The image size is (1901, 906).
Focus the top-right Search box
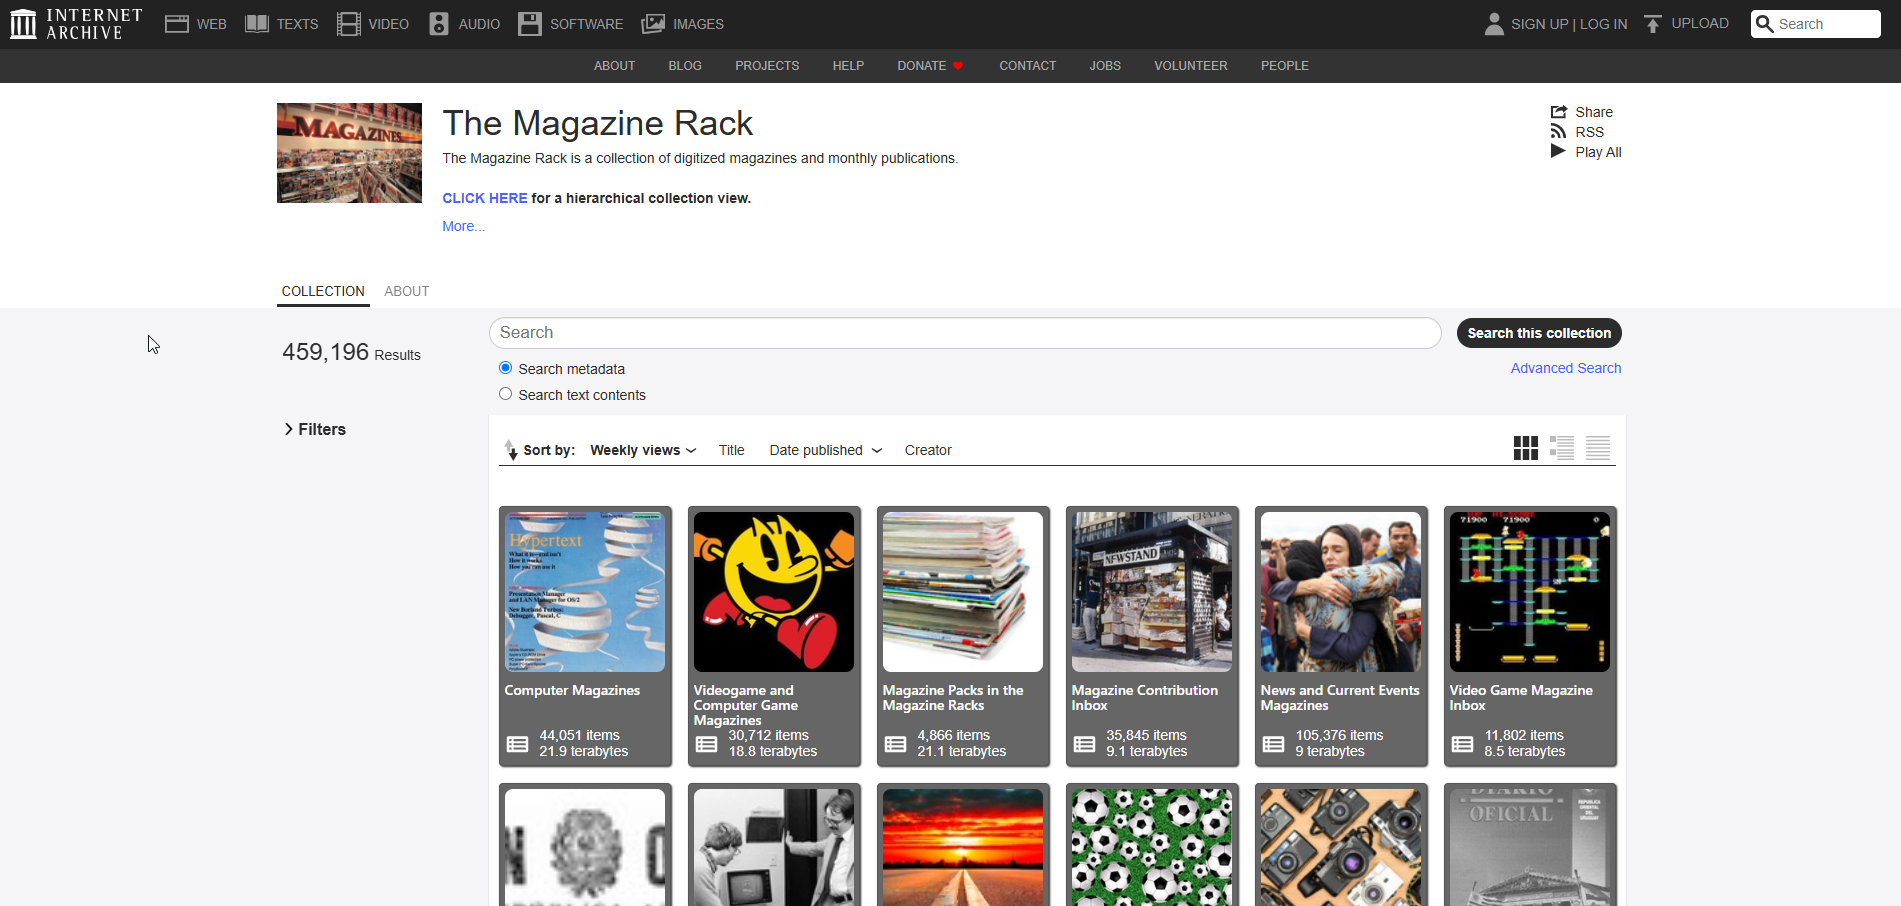tap(1816, 24)
